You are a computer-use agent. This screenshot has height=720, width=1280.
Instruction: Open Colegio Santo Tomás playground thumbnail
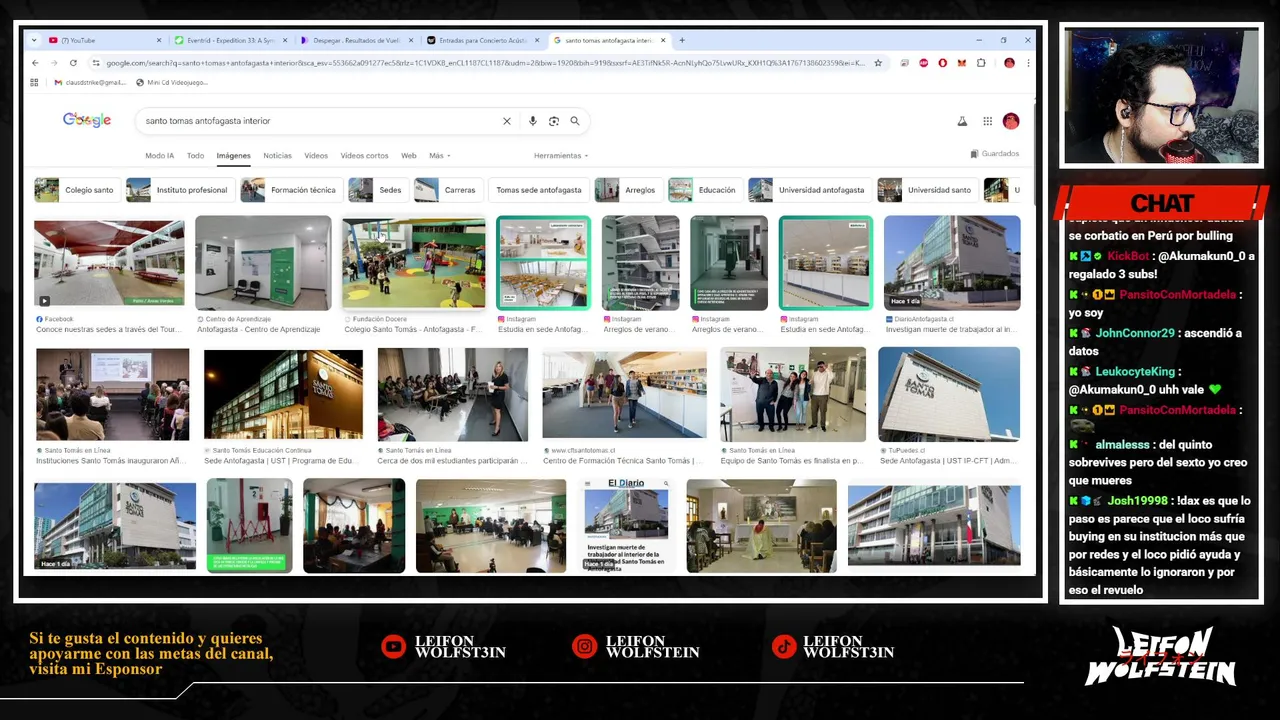414,263
